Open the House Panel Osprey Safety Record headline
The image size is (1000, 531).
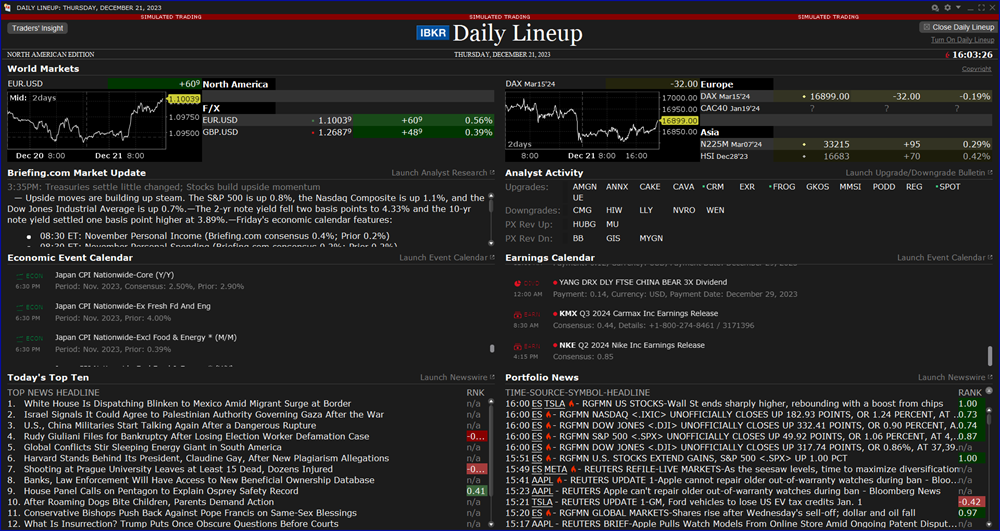[161, 491]
